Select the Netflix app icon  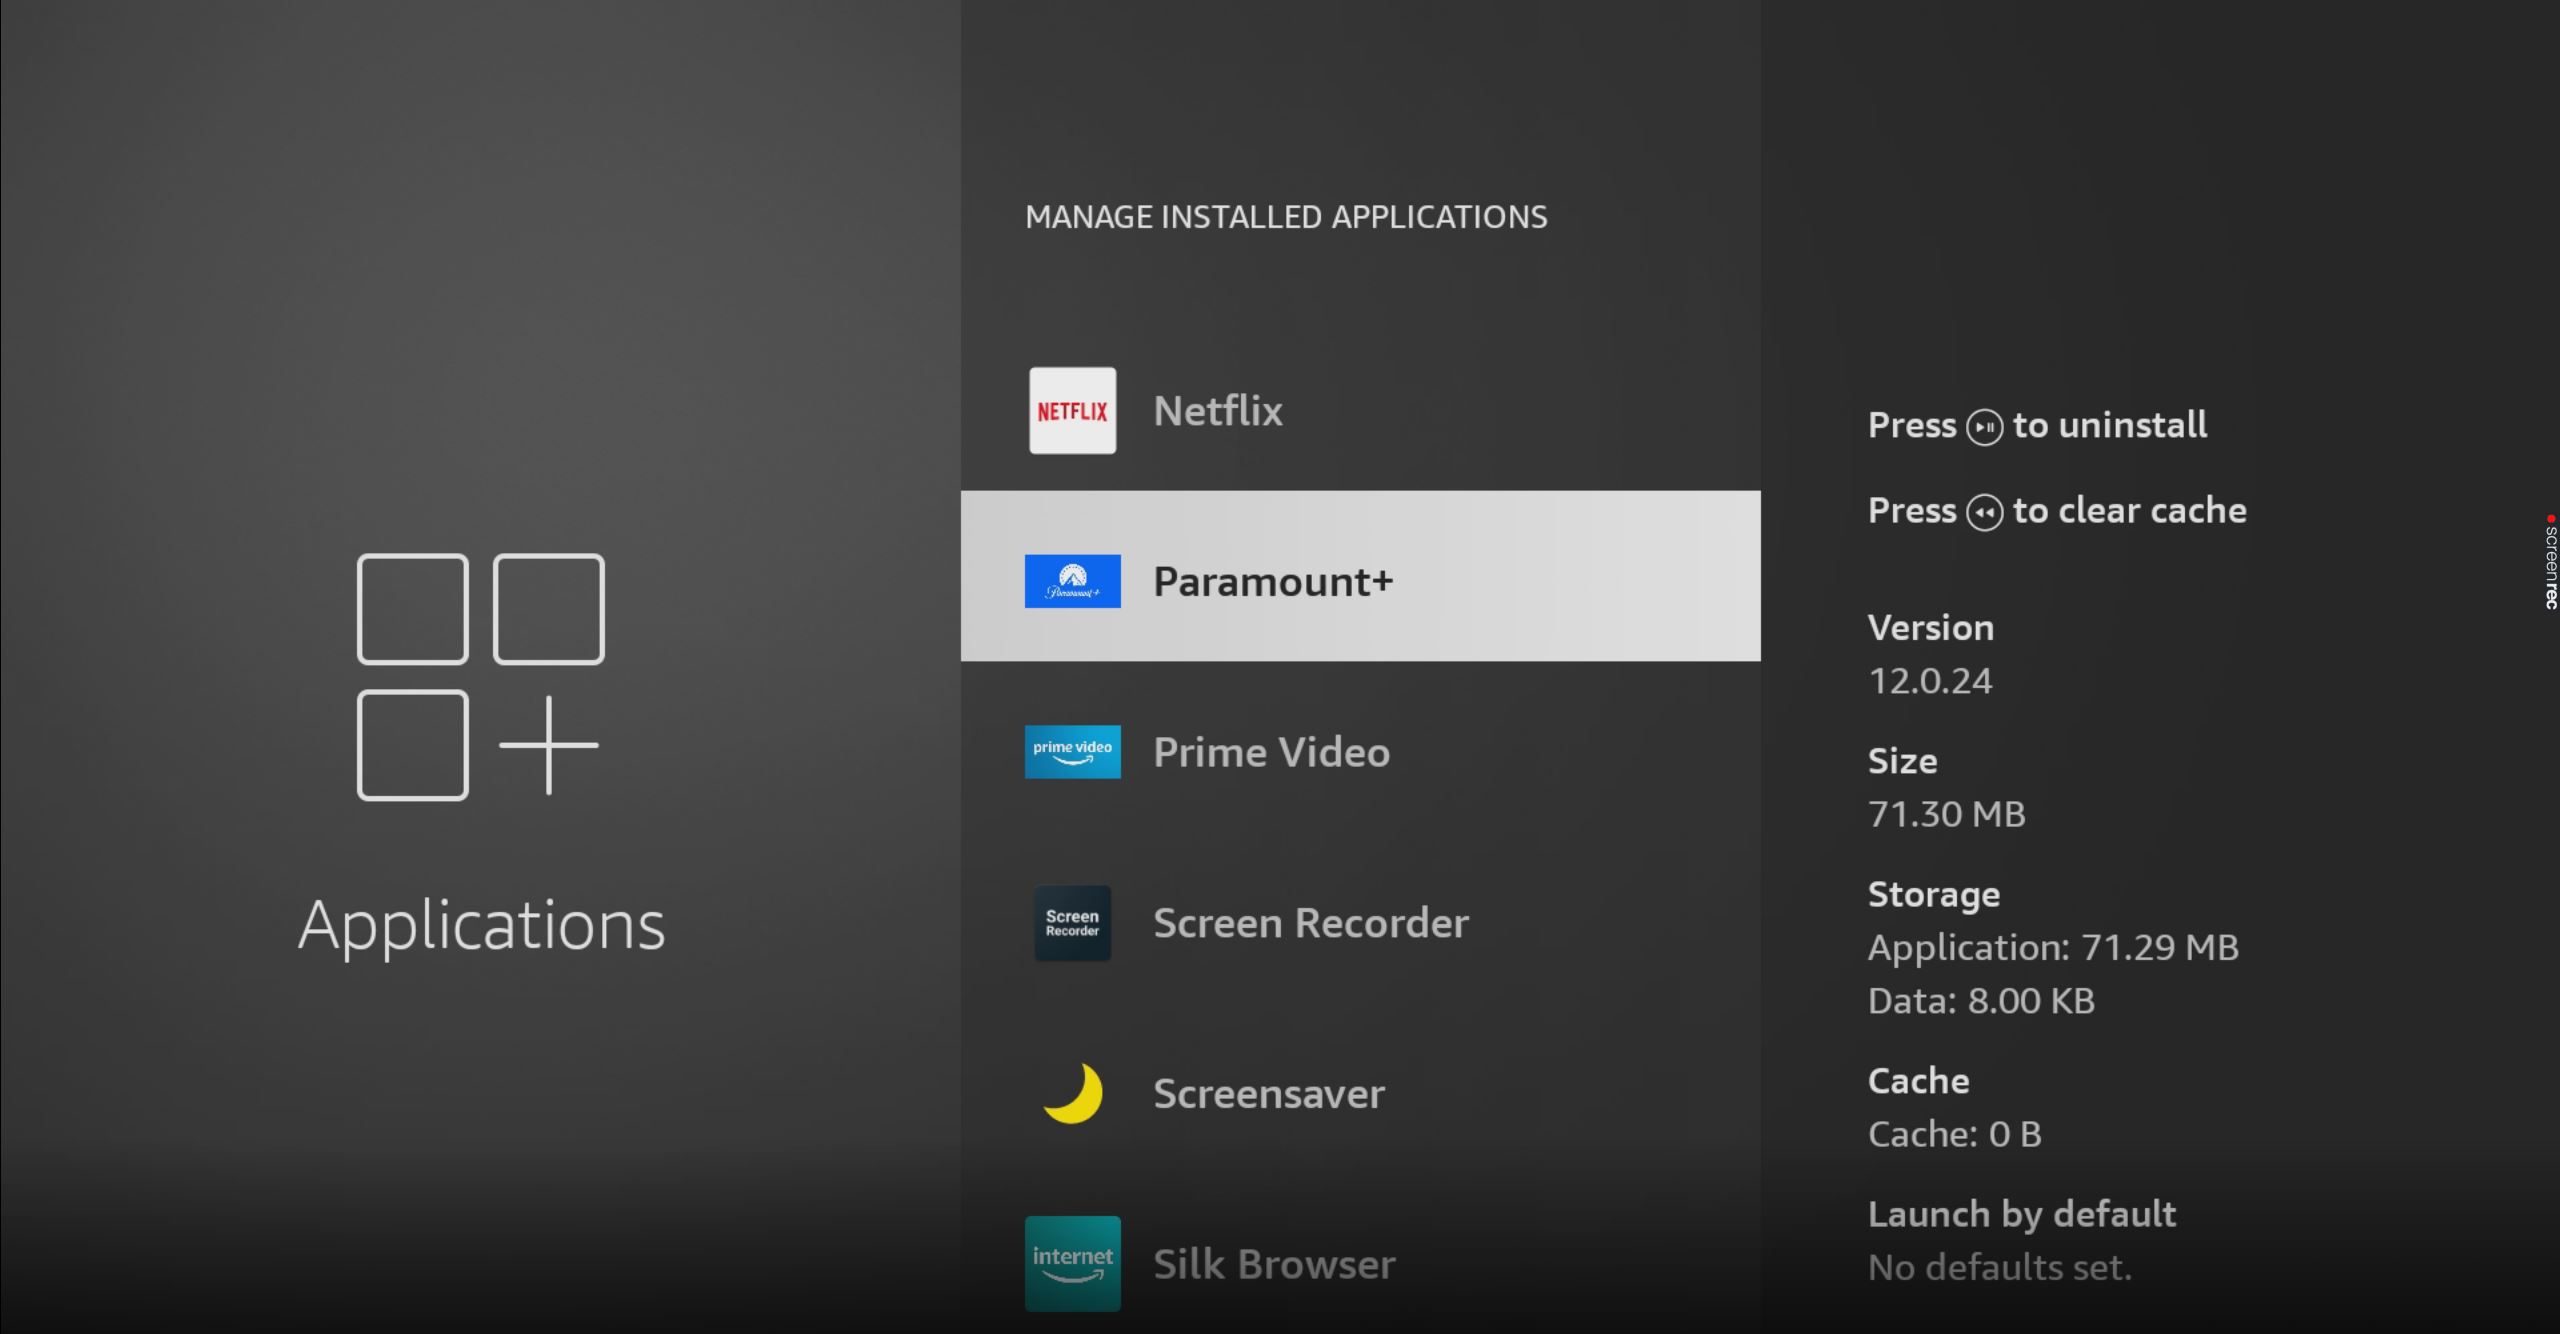click(1071, 410)
